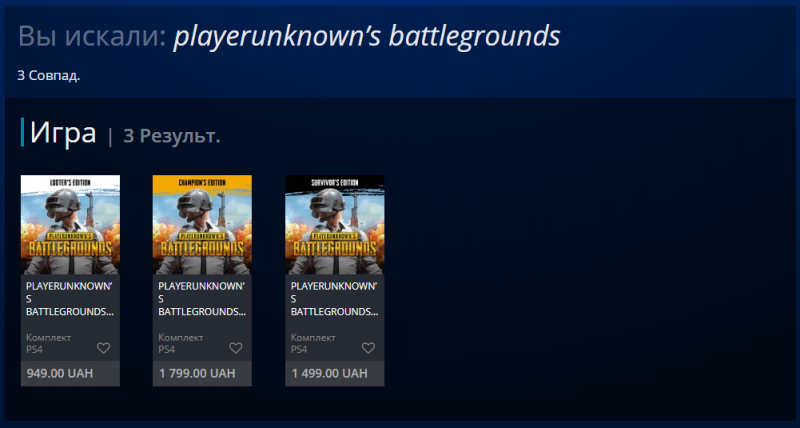
Task: Click 'PS4' label on the 1 799.00 UAH card
Action: [167, 349]
